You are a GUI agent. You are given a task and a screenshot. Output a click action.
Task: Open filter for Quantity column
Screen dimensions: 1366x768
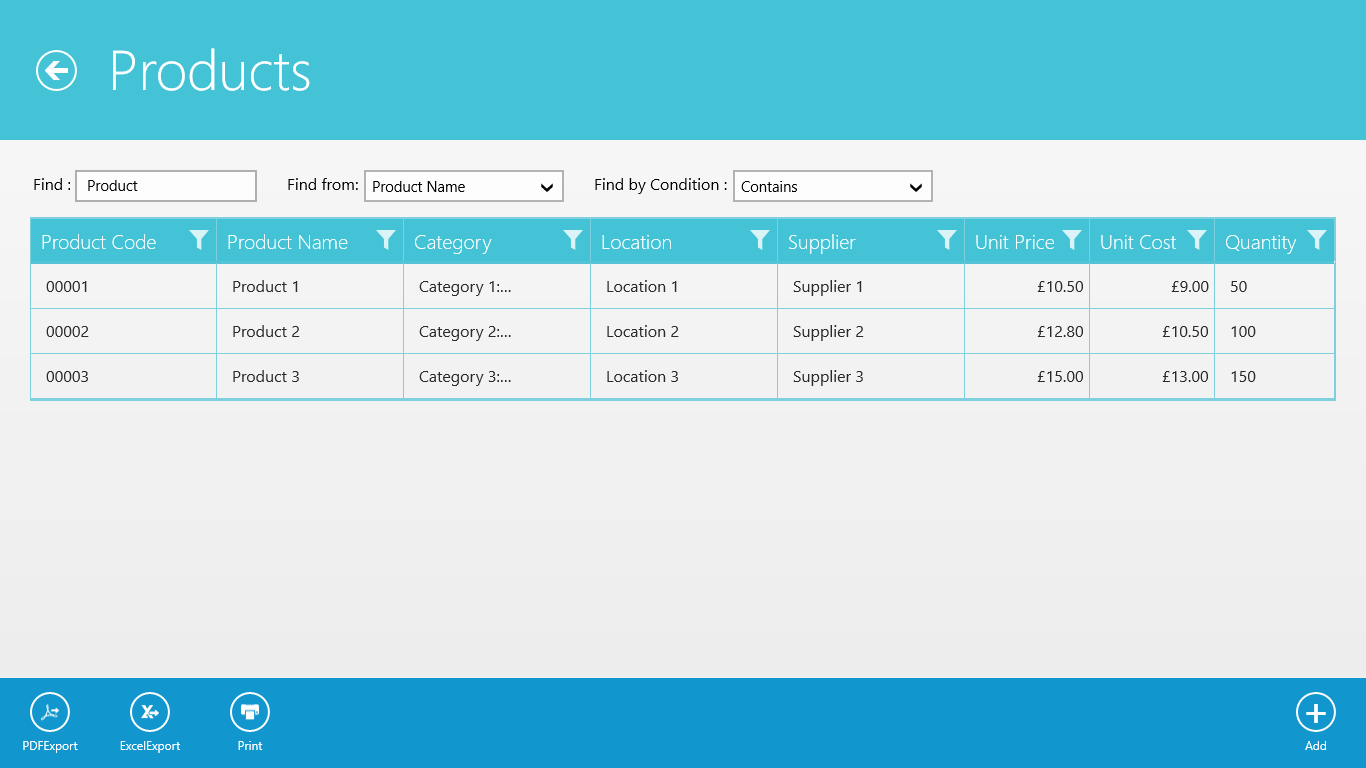pyautogui.click(x=1317, y=240)
